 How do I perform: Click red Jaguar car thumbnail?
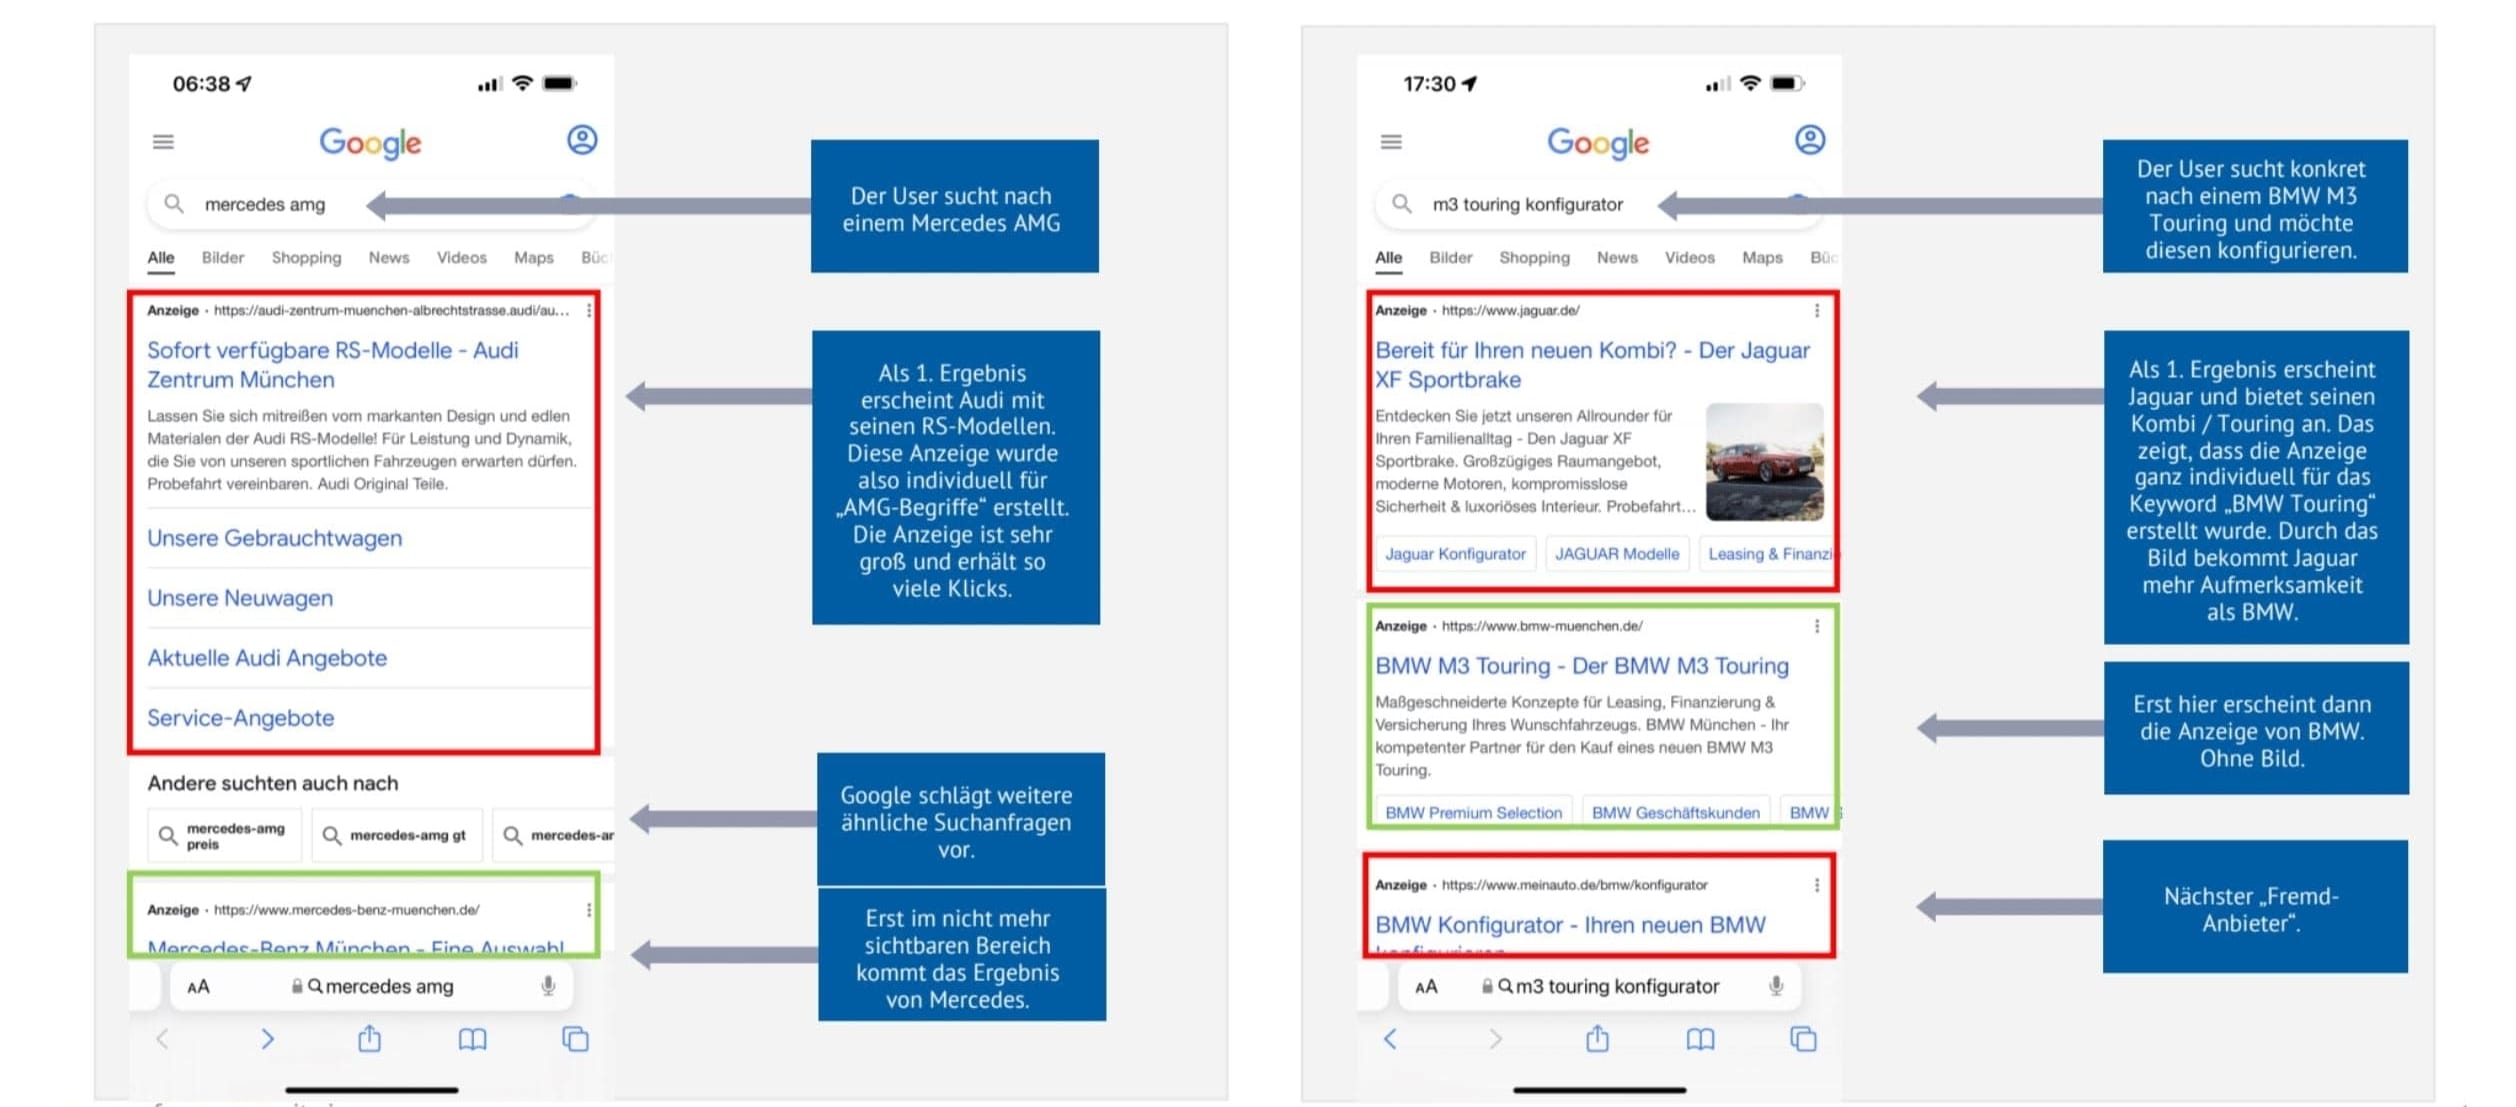1765,462
